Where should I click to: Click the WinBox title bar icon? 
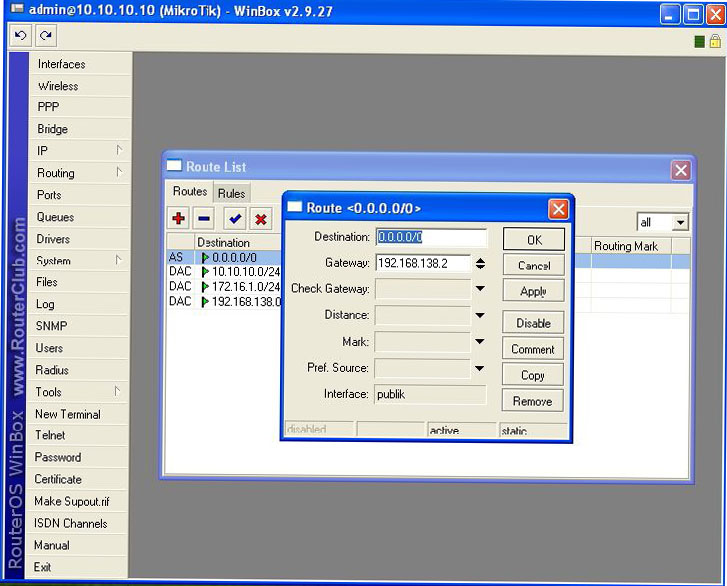pyautogui.click(x=17, y=9)
